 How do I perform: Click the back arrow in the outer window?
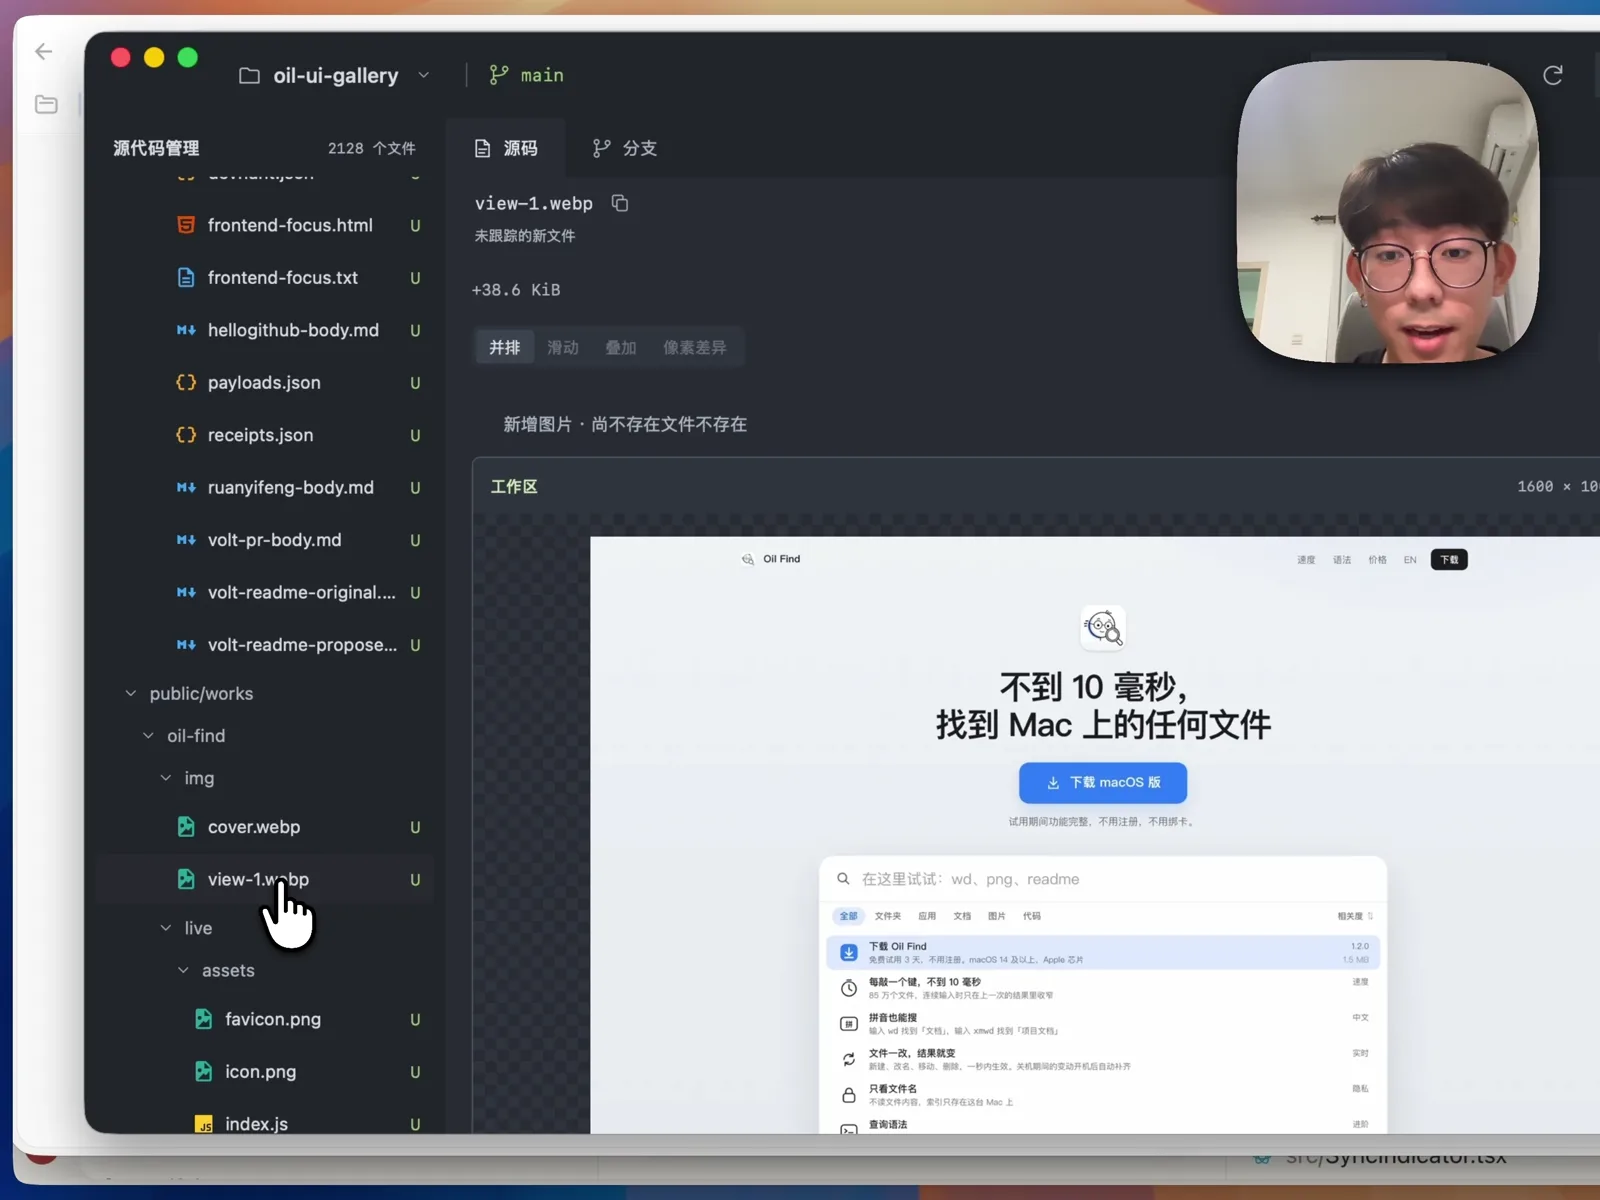click(43, 52)
